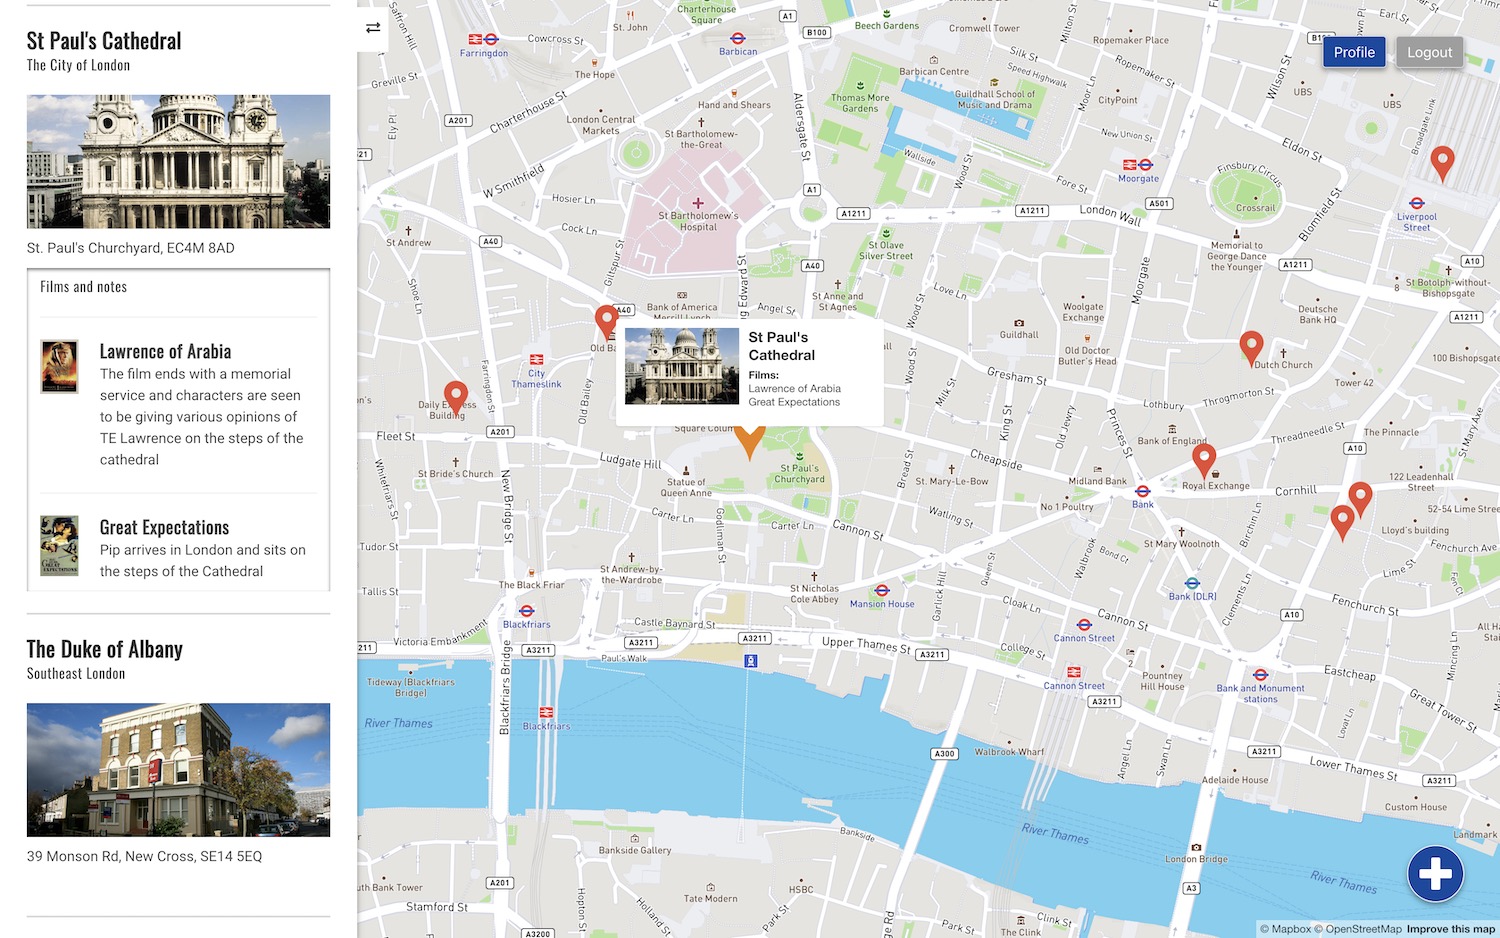Open St Paul's Cathedral photo in sidebar

tap(178, 161)
